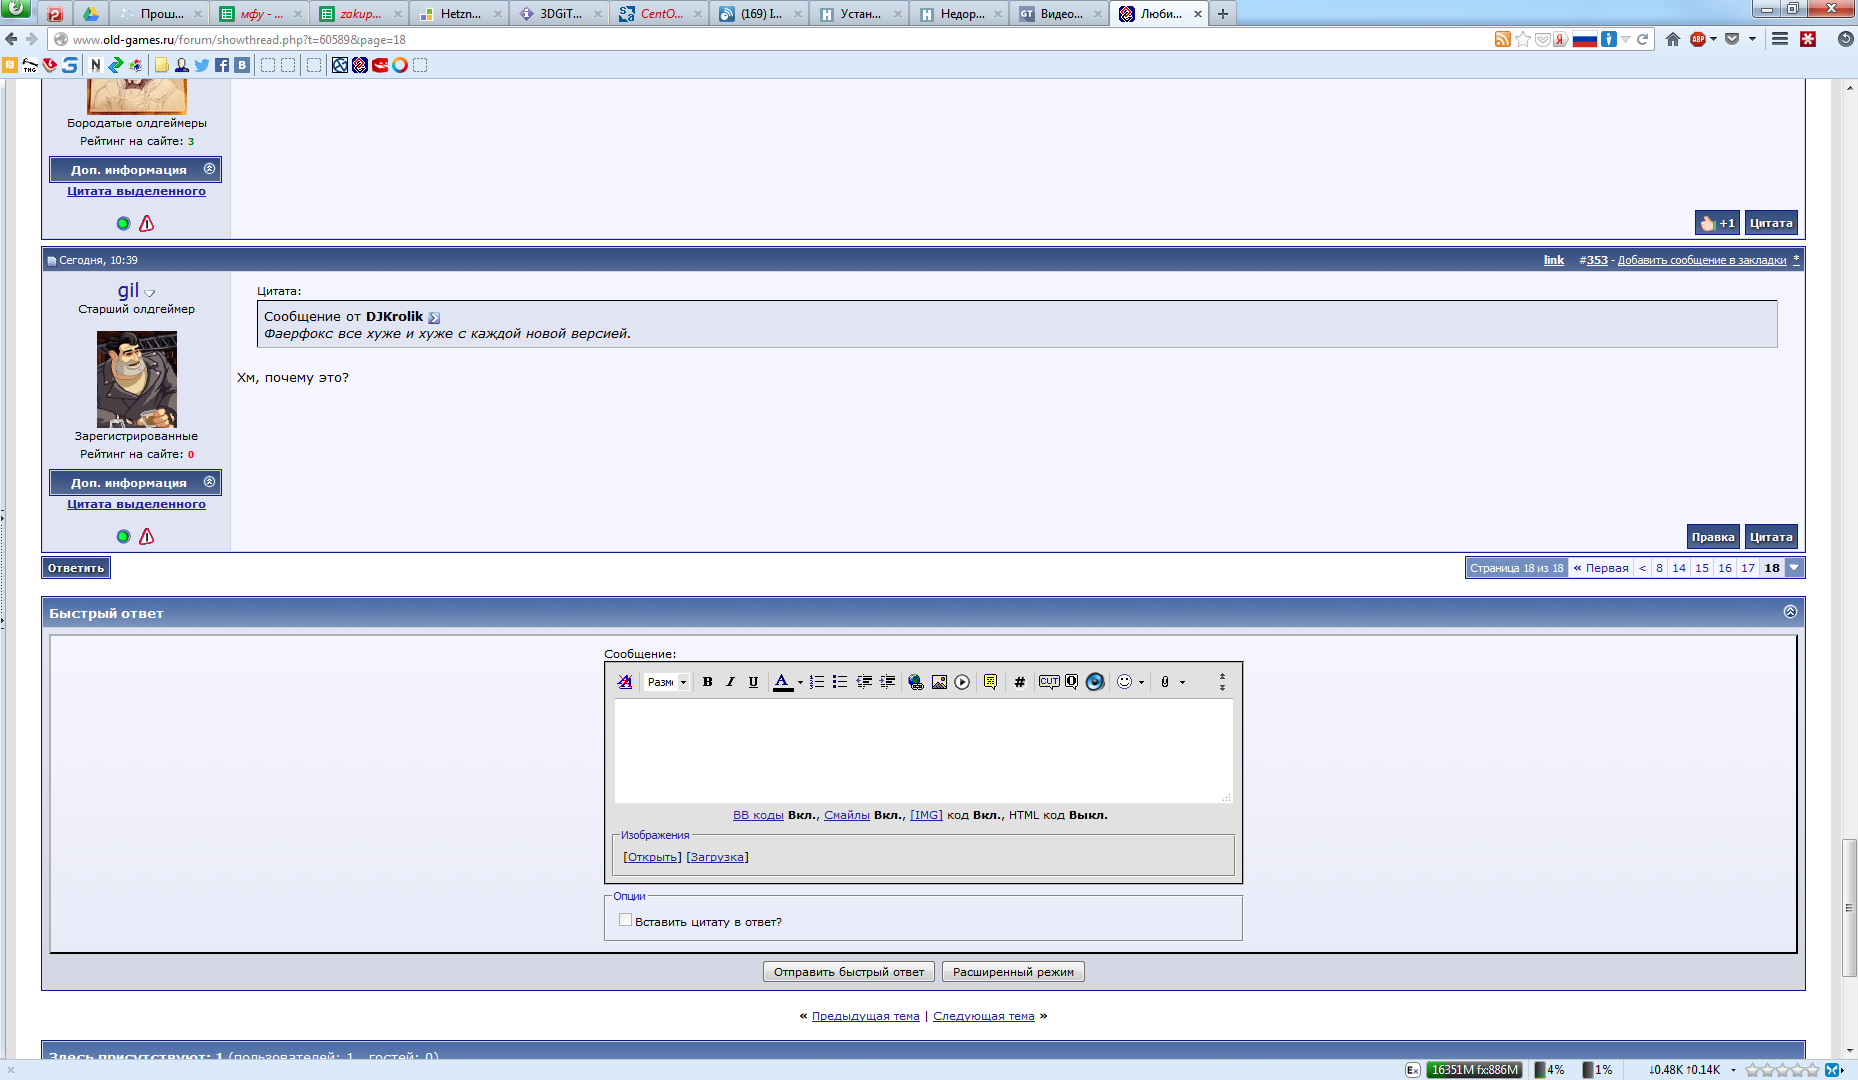
Task: Open the post permalink #353
Action: pyautogui.click(x=1597, y=260)
